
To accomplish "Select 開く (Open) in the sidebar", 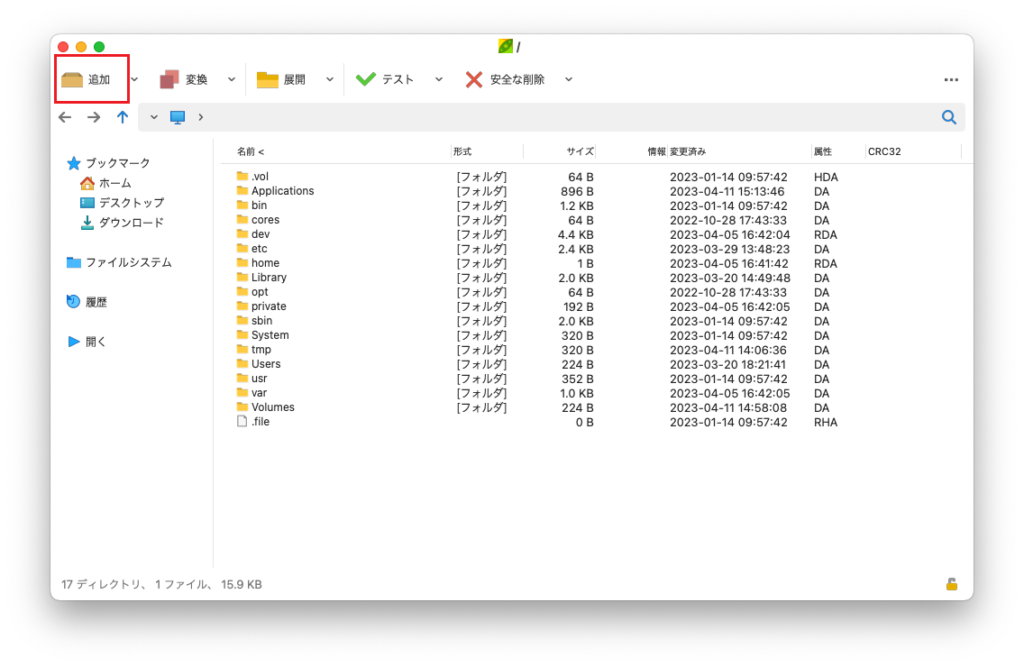I will pyautogui.click(x=87, y=342).
